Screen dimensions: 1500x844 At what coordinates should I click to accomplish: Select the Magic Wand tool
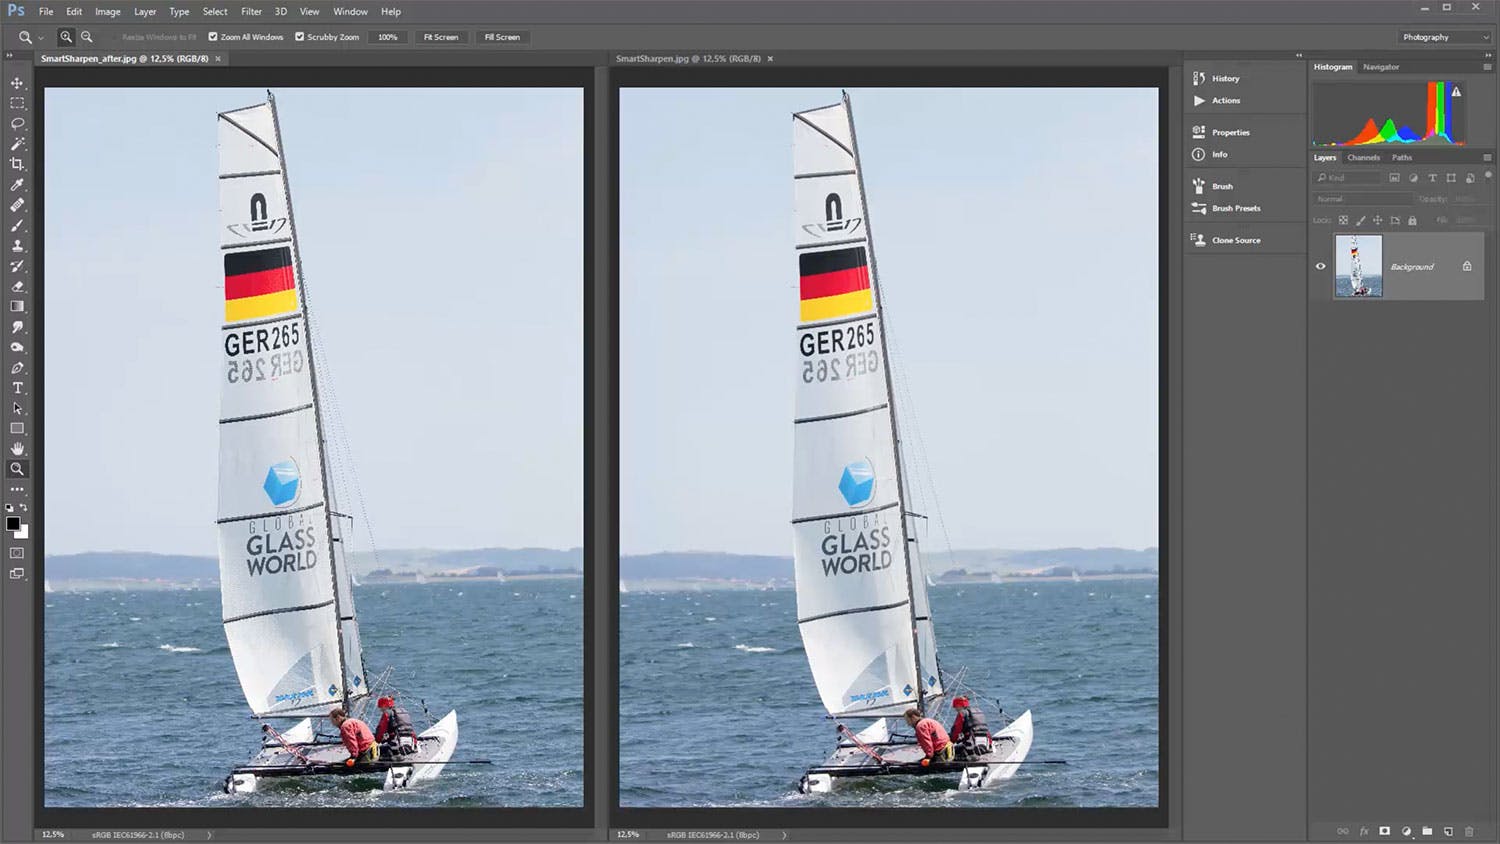17,144
